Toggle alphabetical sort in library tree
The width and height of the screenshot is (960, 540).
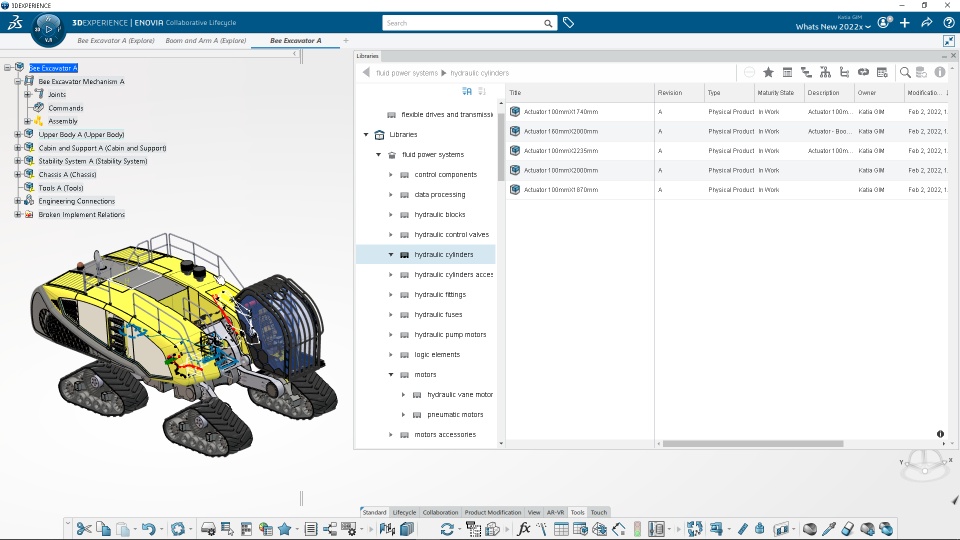pyautogui.click(x=467, y=91)
